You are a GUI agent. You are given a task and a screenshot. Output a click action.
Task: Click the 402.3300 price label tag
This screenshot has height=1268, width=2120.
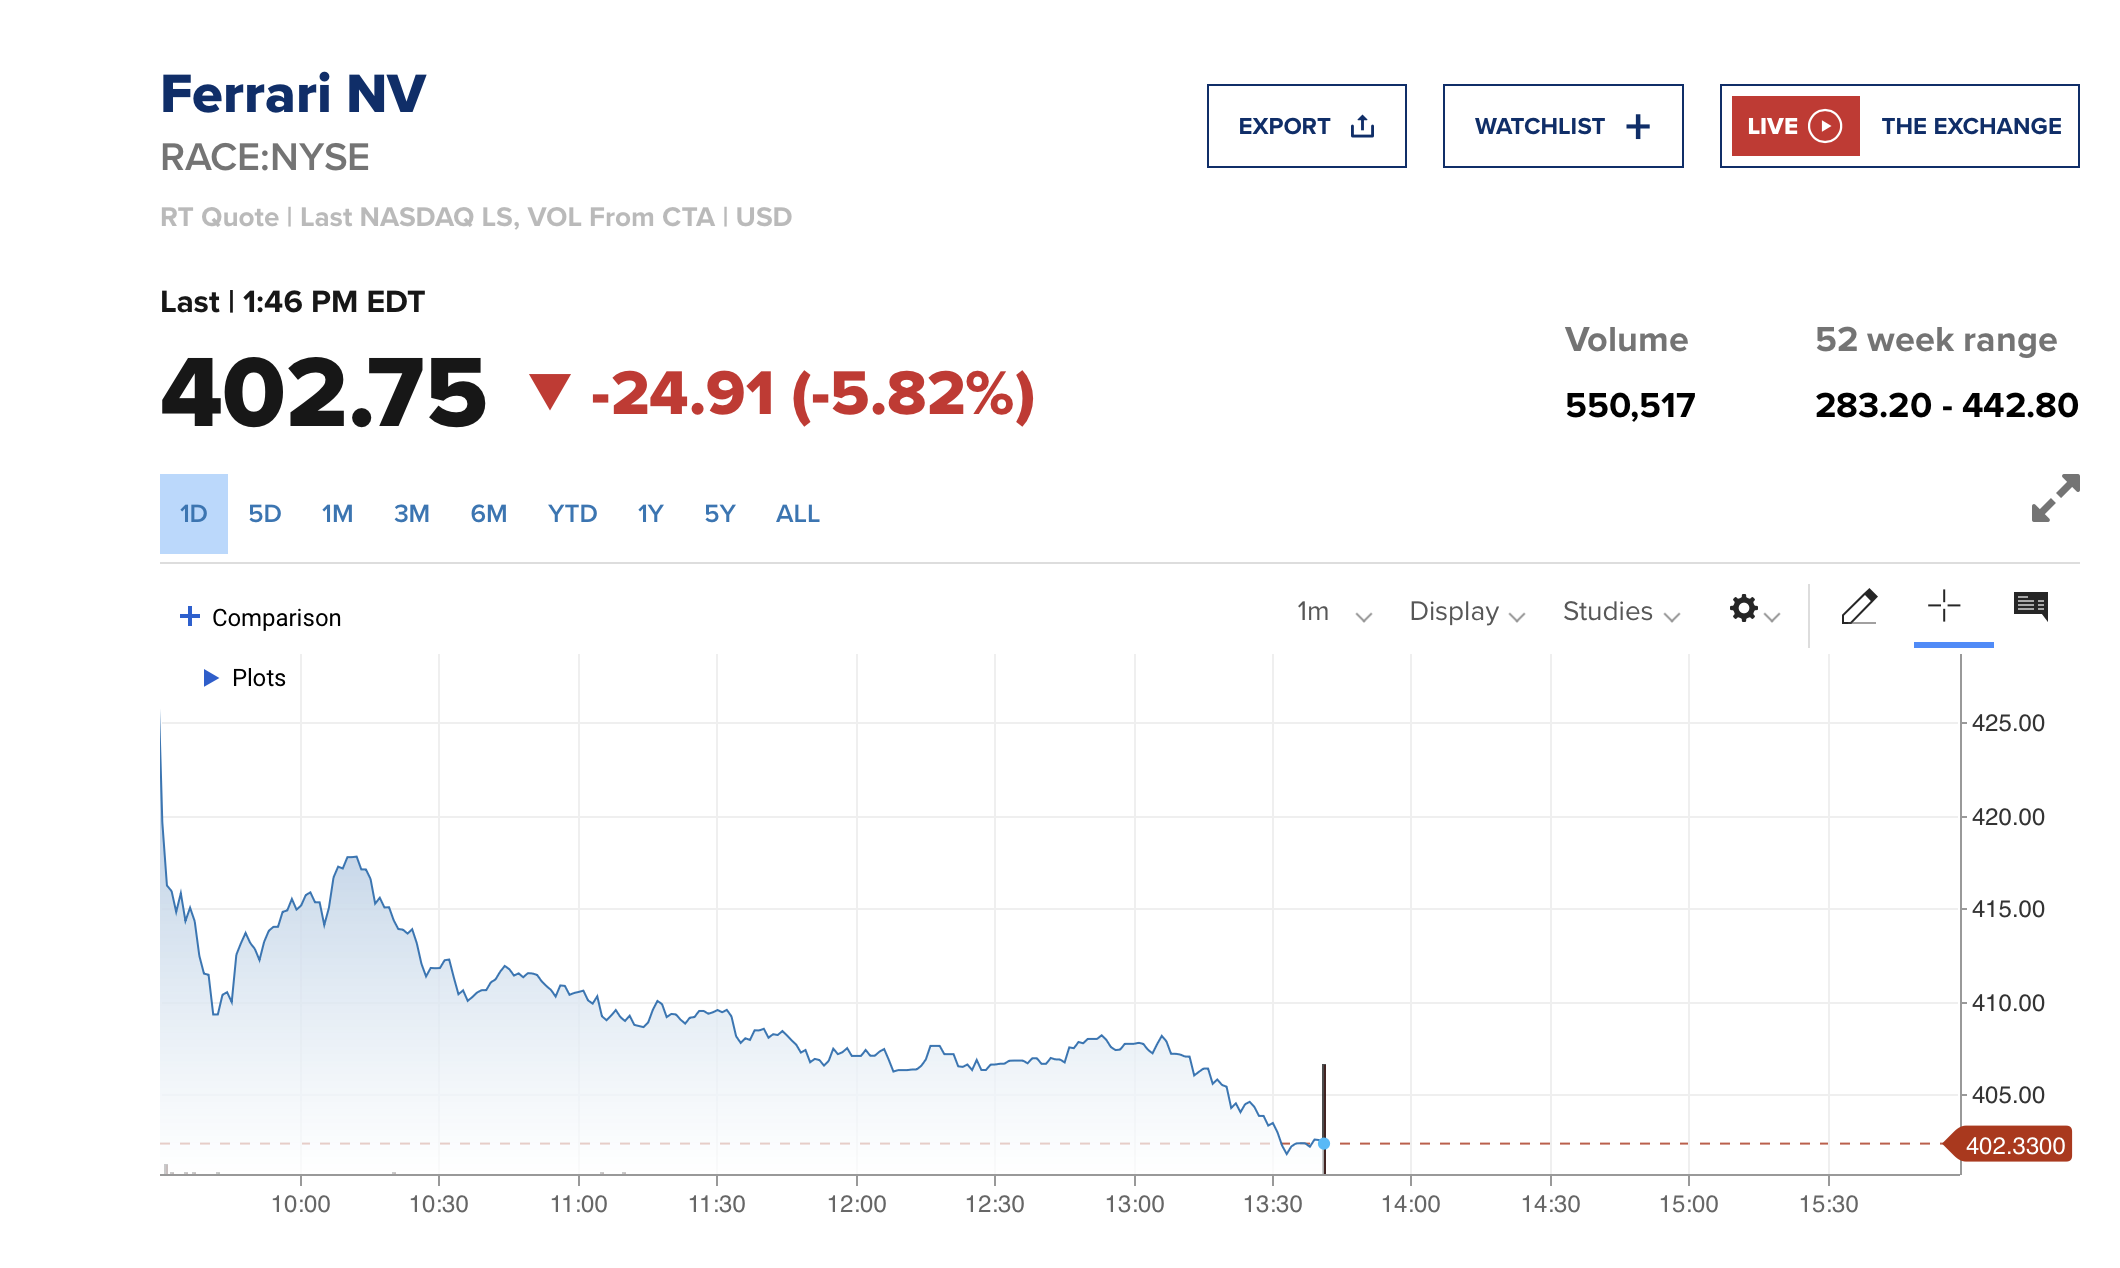(x=2012, y=1145)
